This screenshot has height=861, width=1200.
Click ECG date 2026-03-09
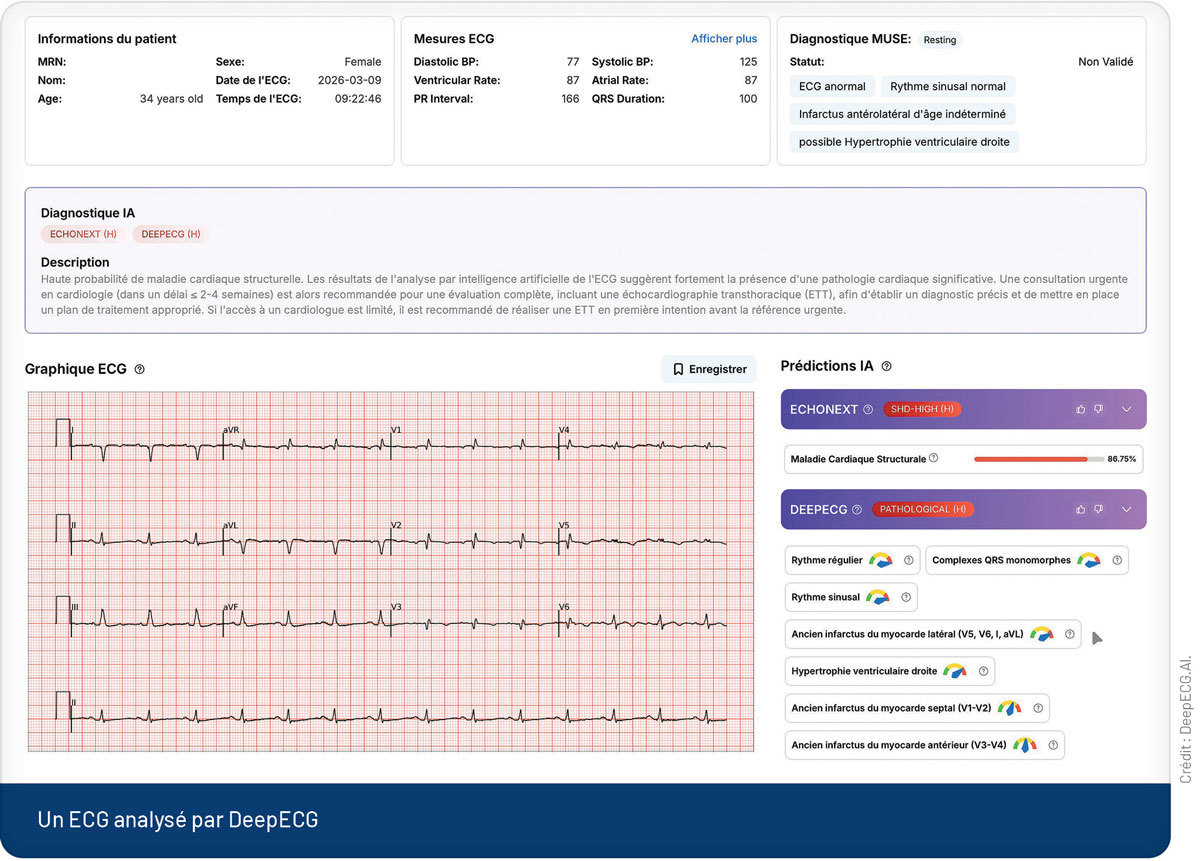tap(349, 80)
